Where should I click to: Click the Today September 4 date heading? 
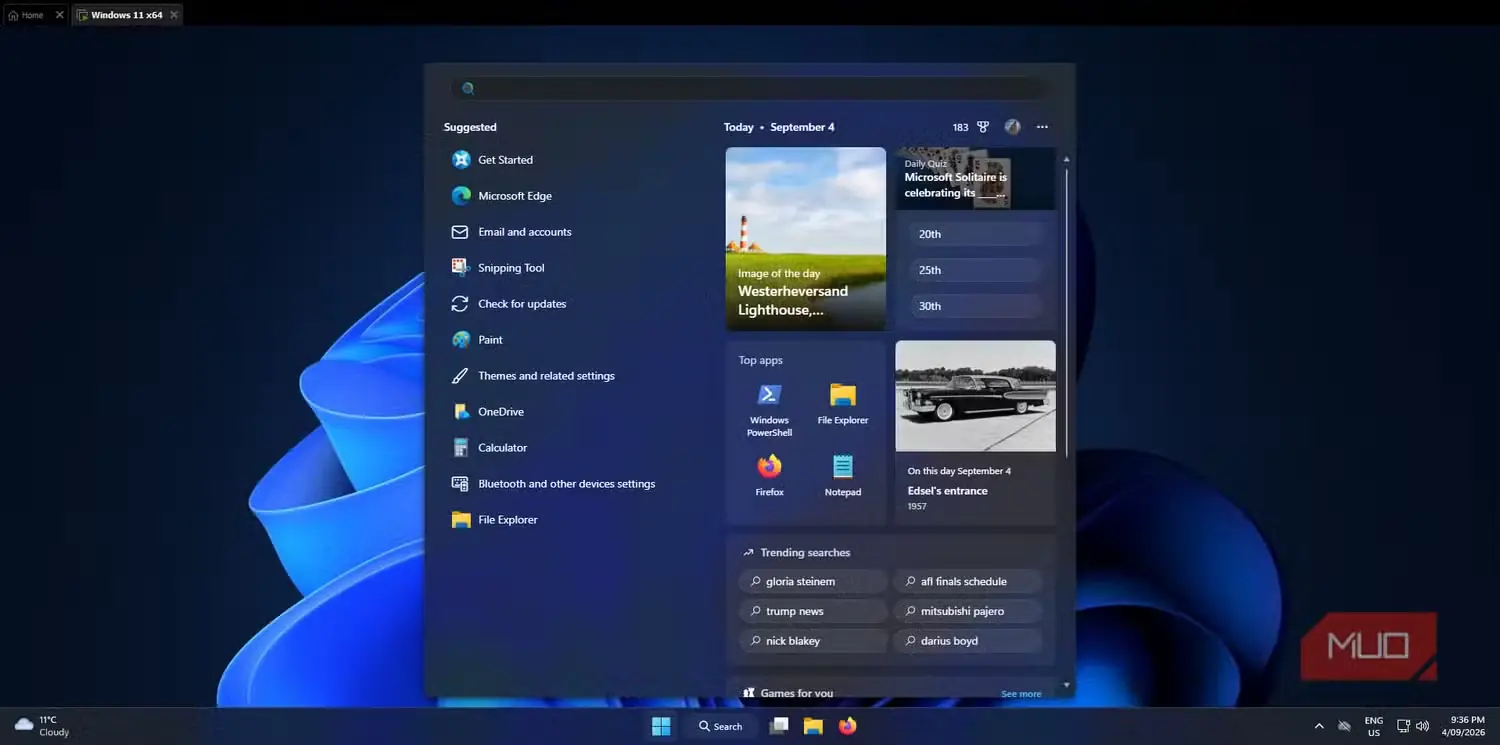[x=779, y=127]
